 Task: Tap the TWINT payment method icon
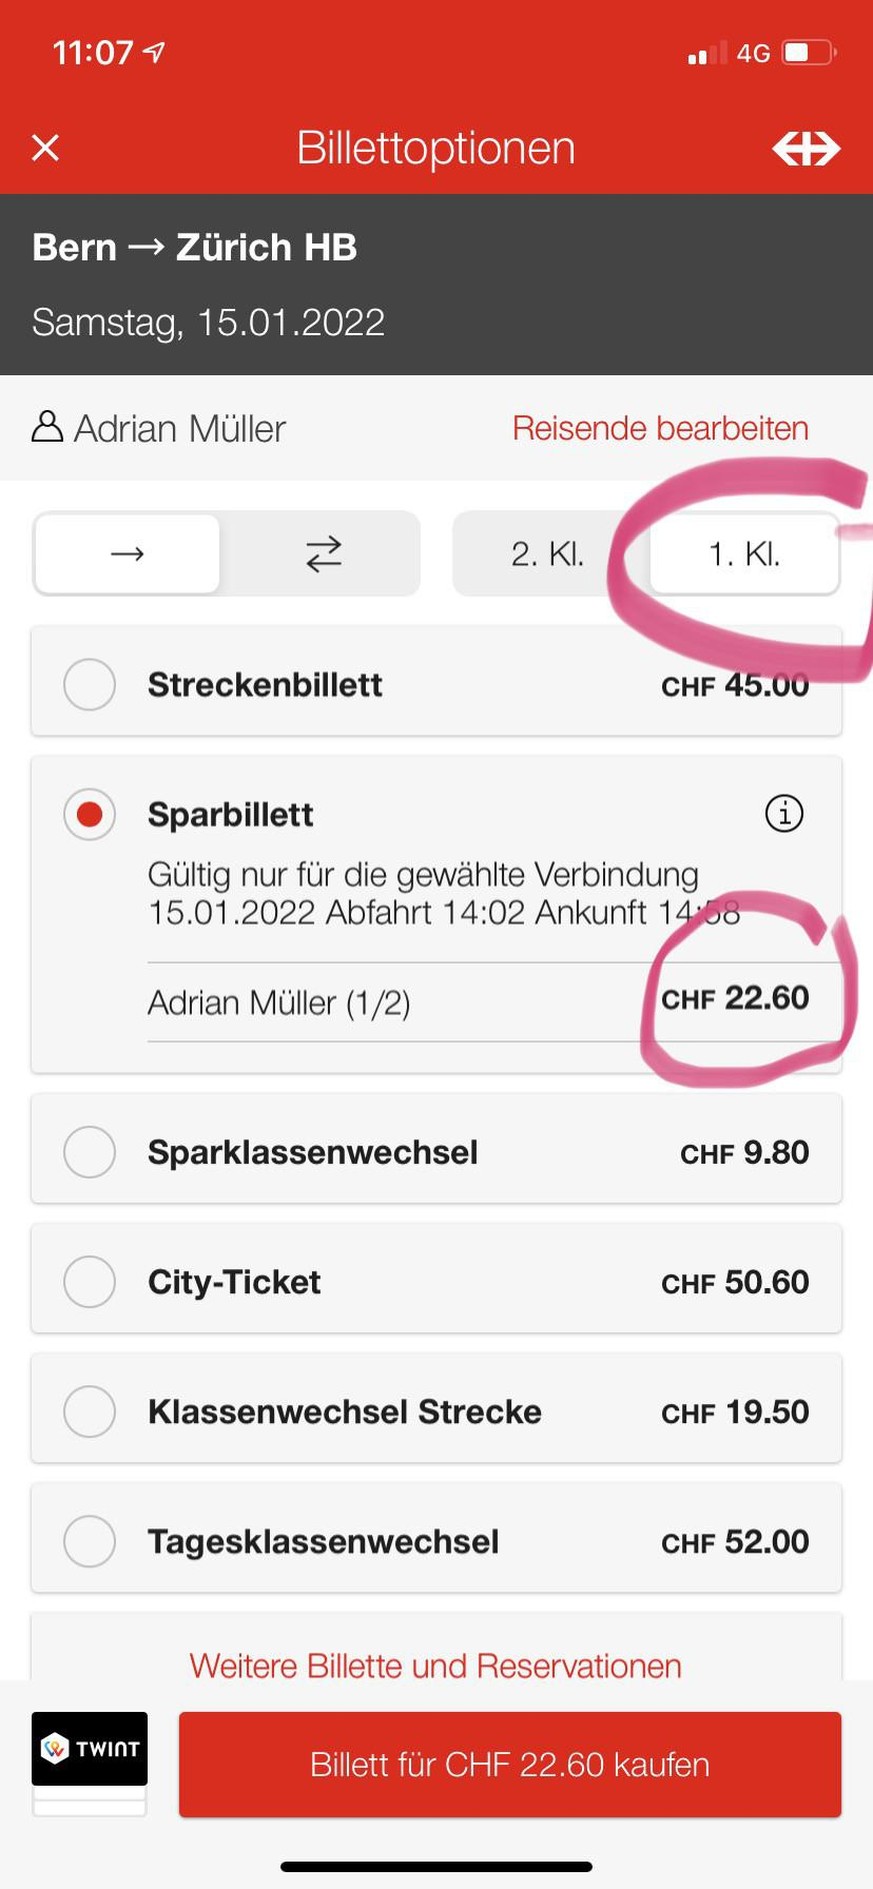pos(90,1749)
